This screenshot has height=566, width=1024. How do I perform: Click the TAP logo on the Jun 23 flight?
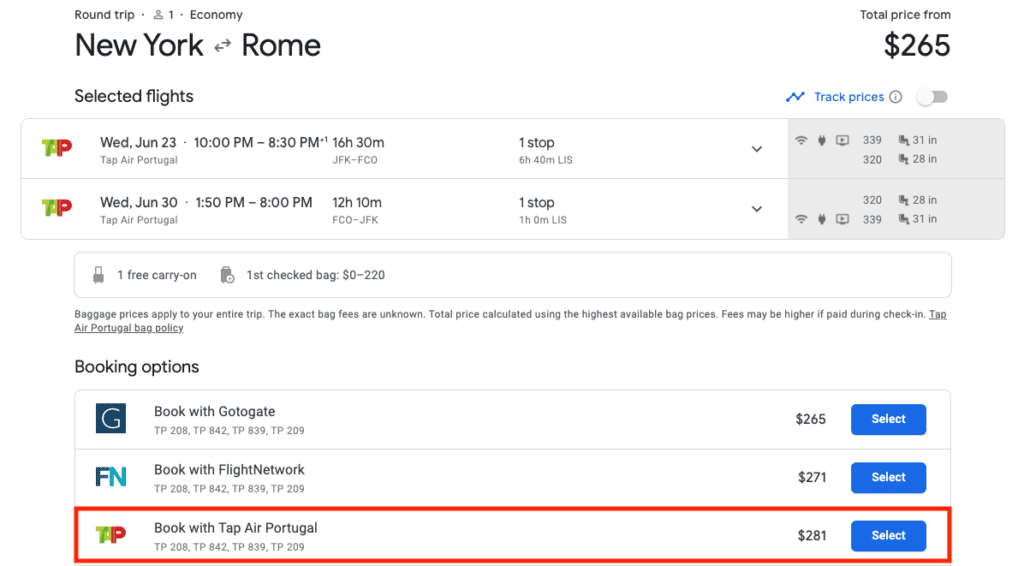point(57,148)
